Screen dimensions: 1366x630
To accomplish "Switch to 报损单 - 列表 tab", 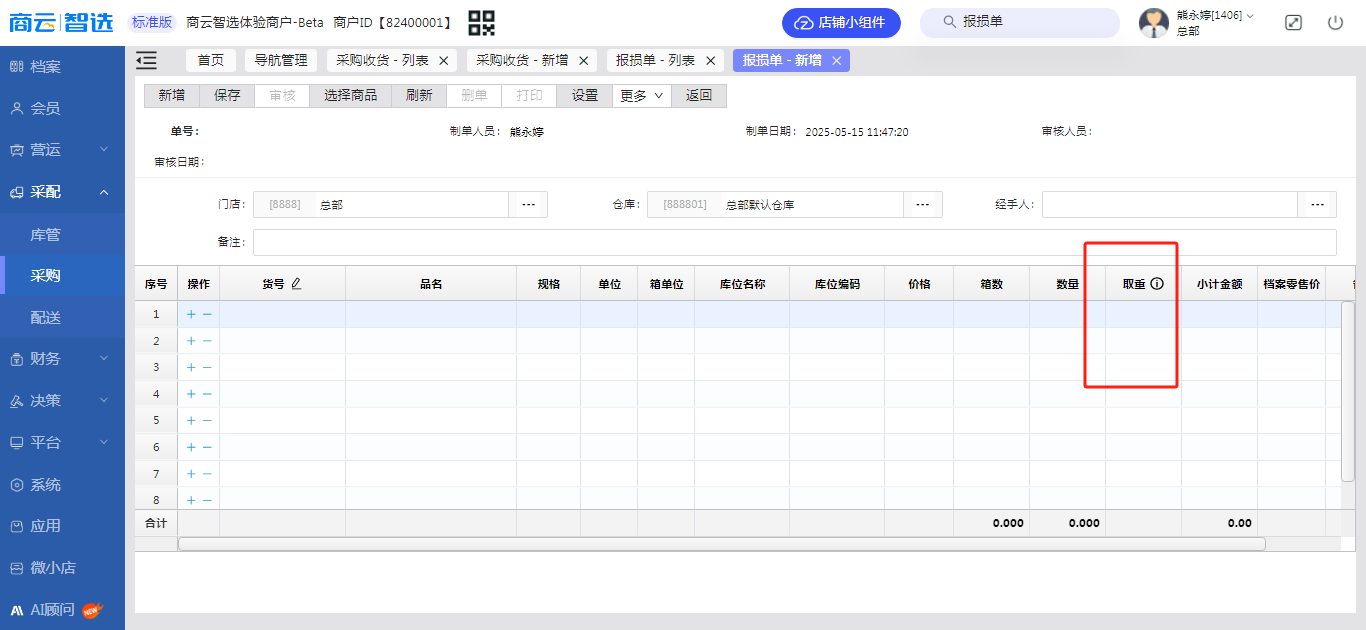I will (x=655, y=61).
